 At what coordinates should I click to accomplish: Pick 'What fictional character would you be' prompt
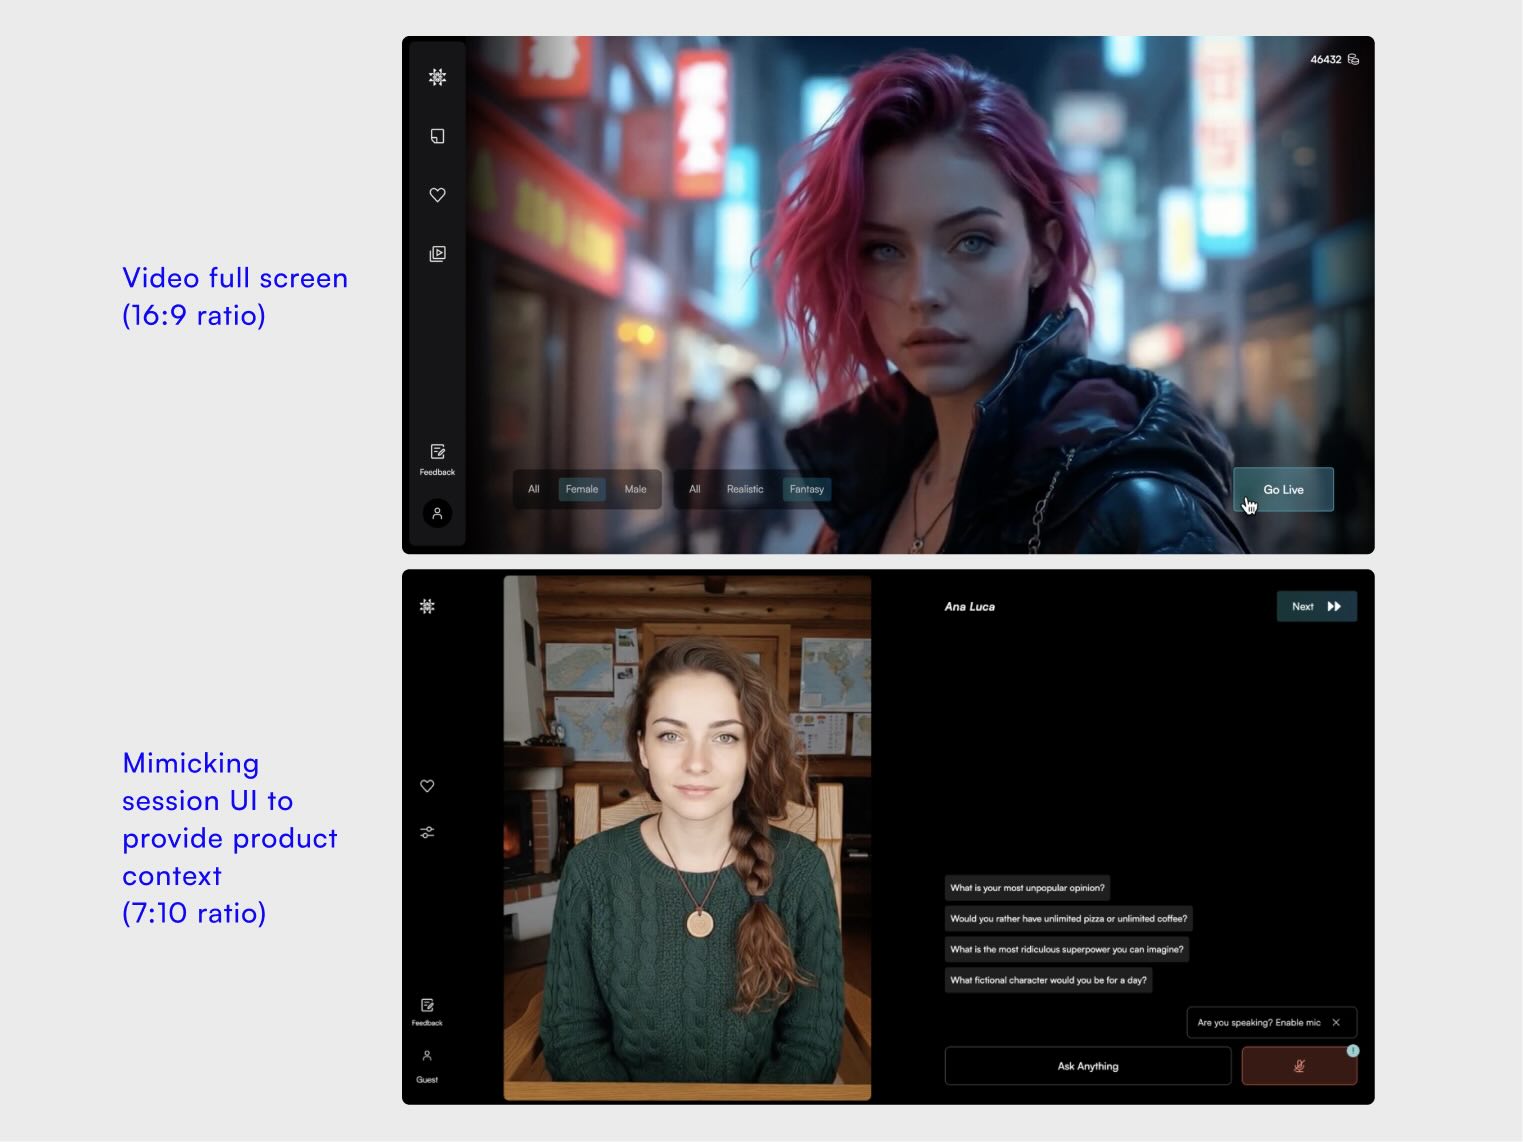(x=1048, y=980)
